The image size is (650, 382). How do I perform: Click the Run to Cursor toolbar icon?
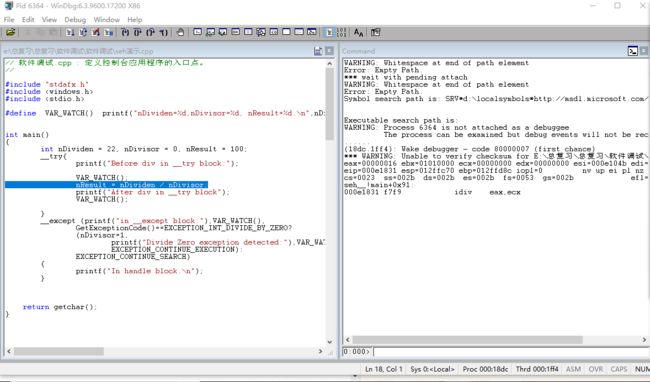(163, 32)
